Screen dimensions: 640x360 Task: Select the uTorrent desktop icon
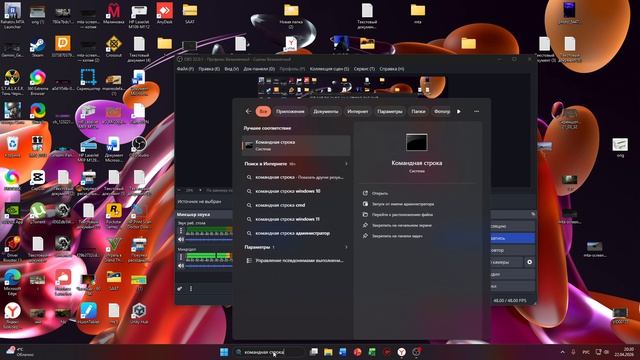point(38,213)
